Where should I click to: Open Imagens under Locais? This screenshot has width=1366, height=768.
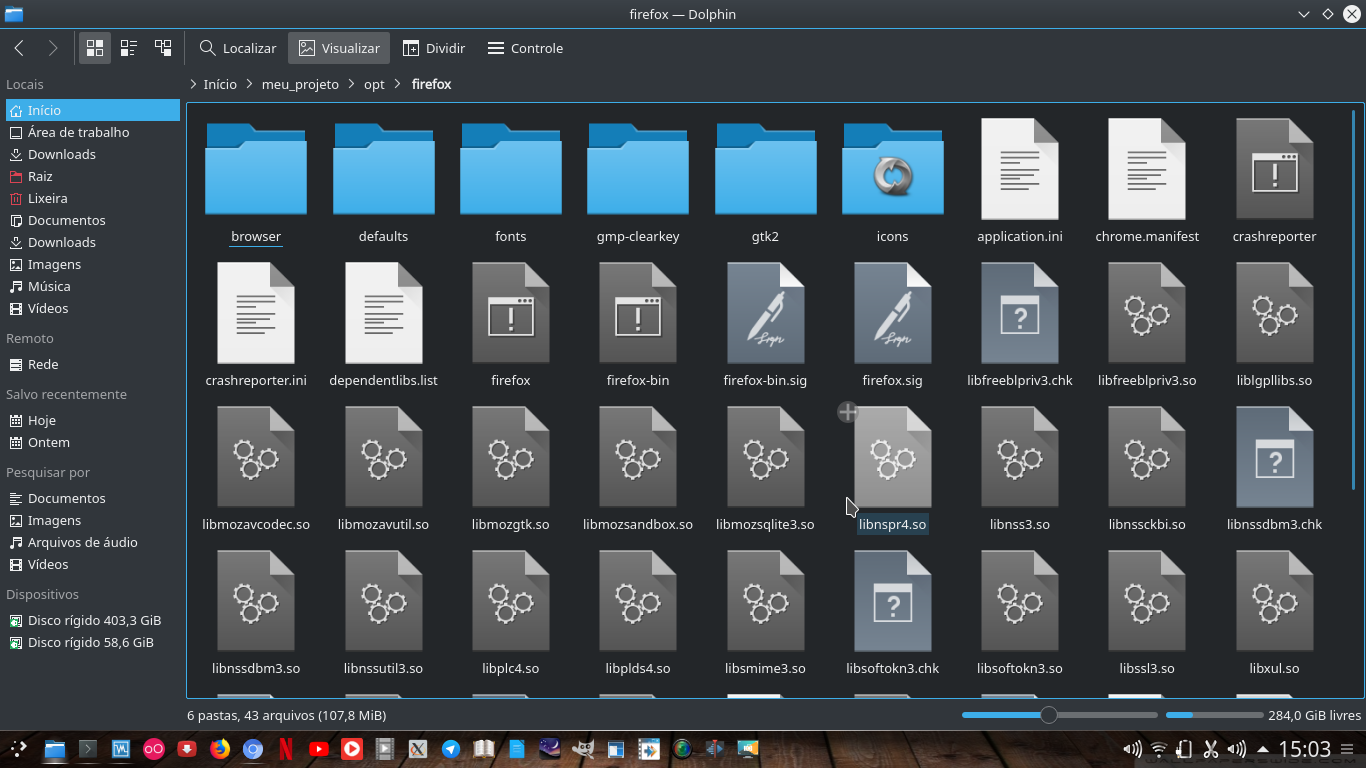(93, 264)
